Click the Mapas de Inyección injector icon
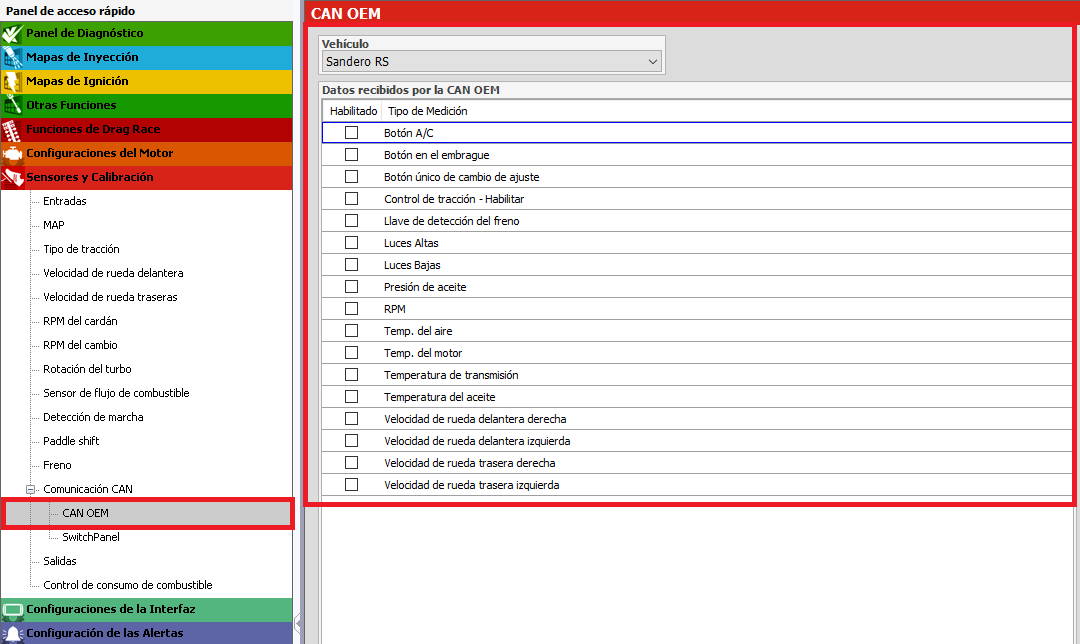The width and height of the screenshot is (1080, 644). point(12,57)
